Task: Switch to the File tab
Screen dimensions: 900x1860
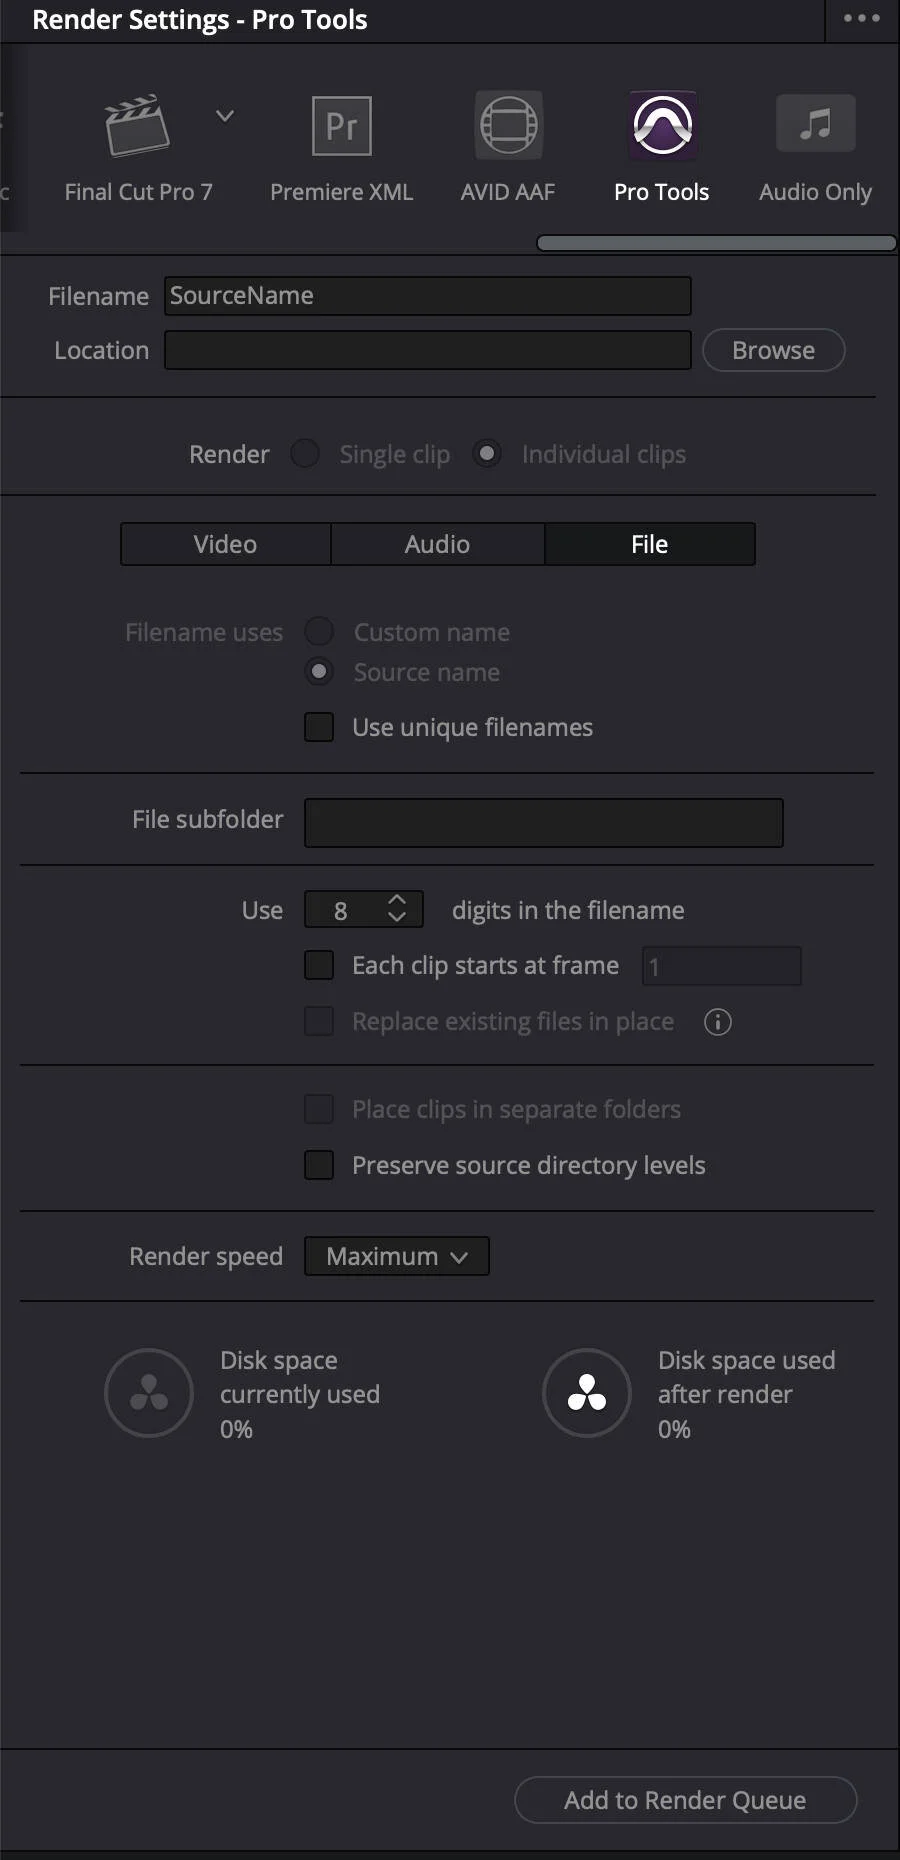Action: tap(650, 544)
